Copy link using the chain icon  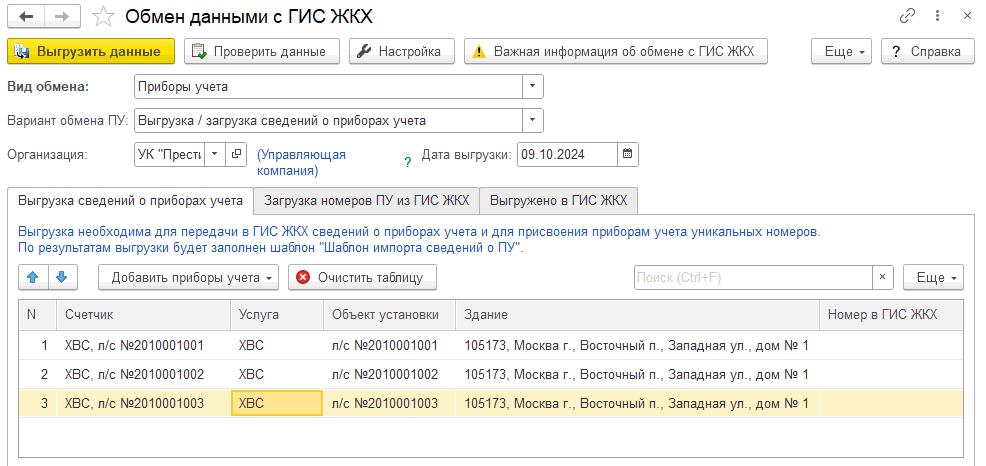coord(907,16)
